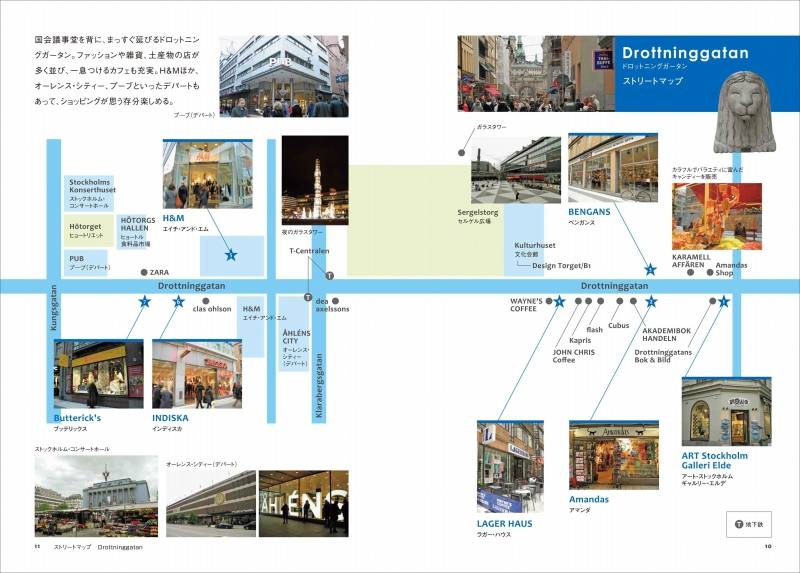Click the Butterick's heading text

[x=77, y=418]
